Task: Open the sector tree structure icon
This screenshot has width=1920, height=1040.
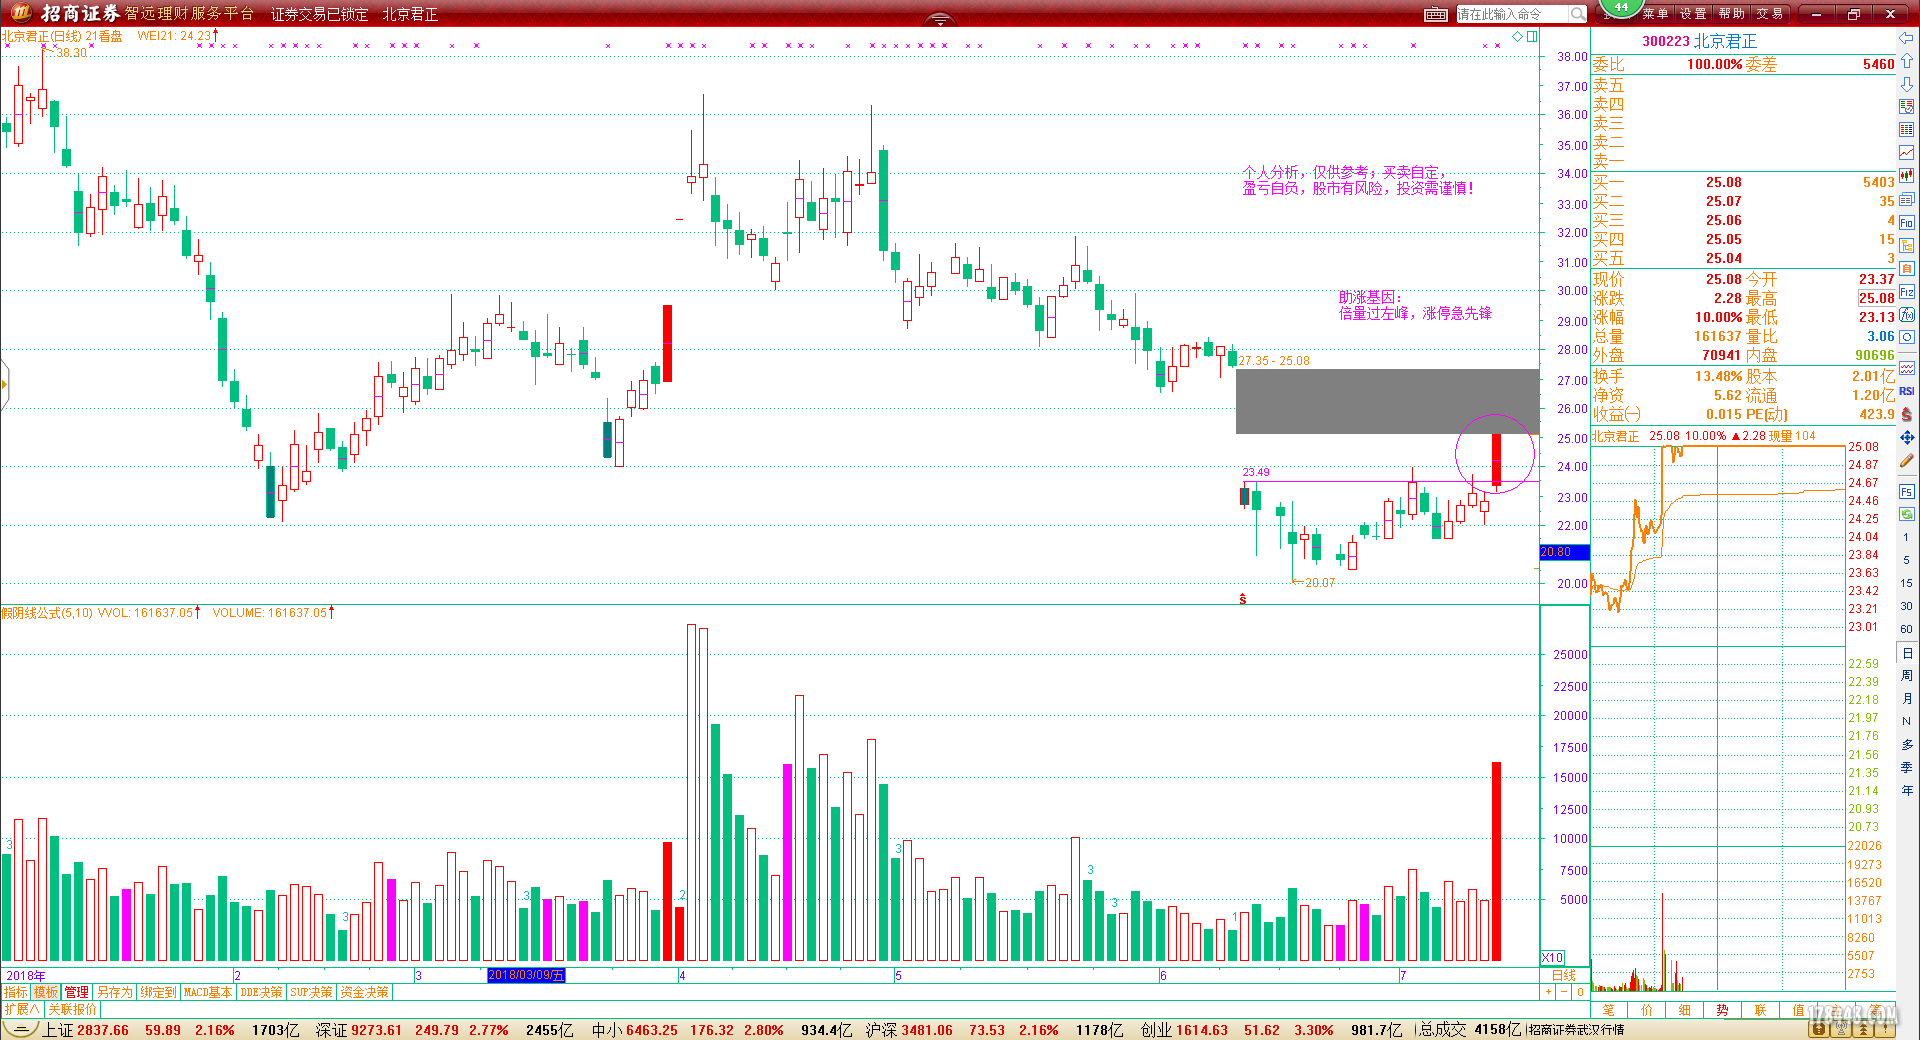Action: [x=1907, y=246]
